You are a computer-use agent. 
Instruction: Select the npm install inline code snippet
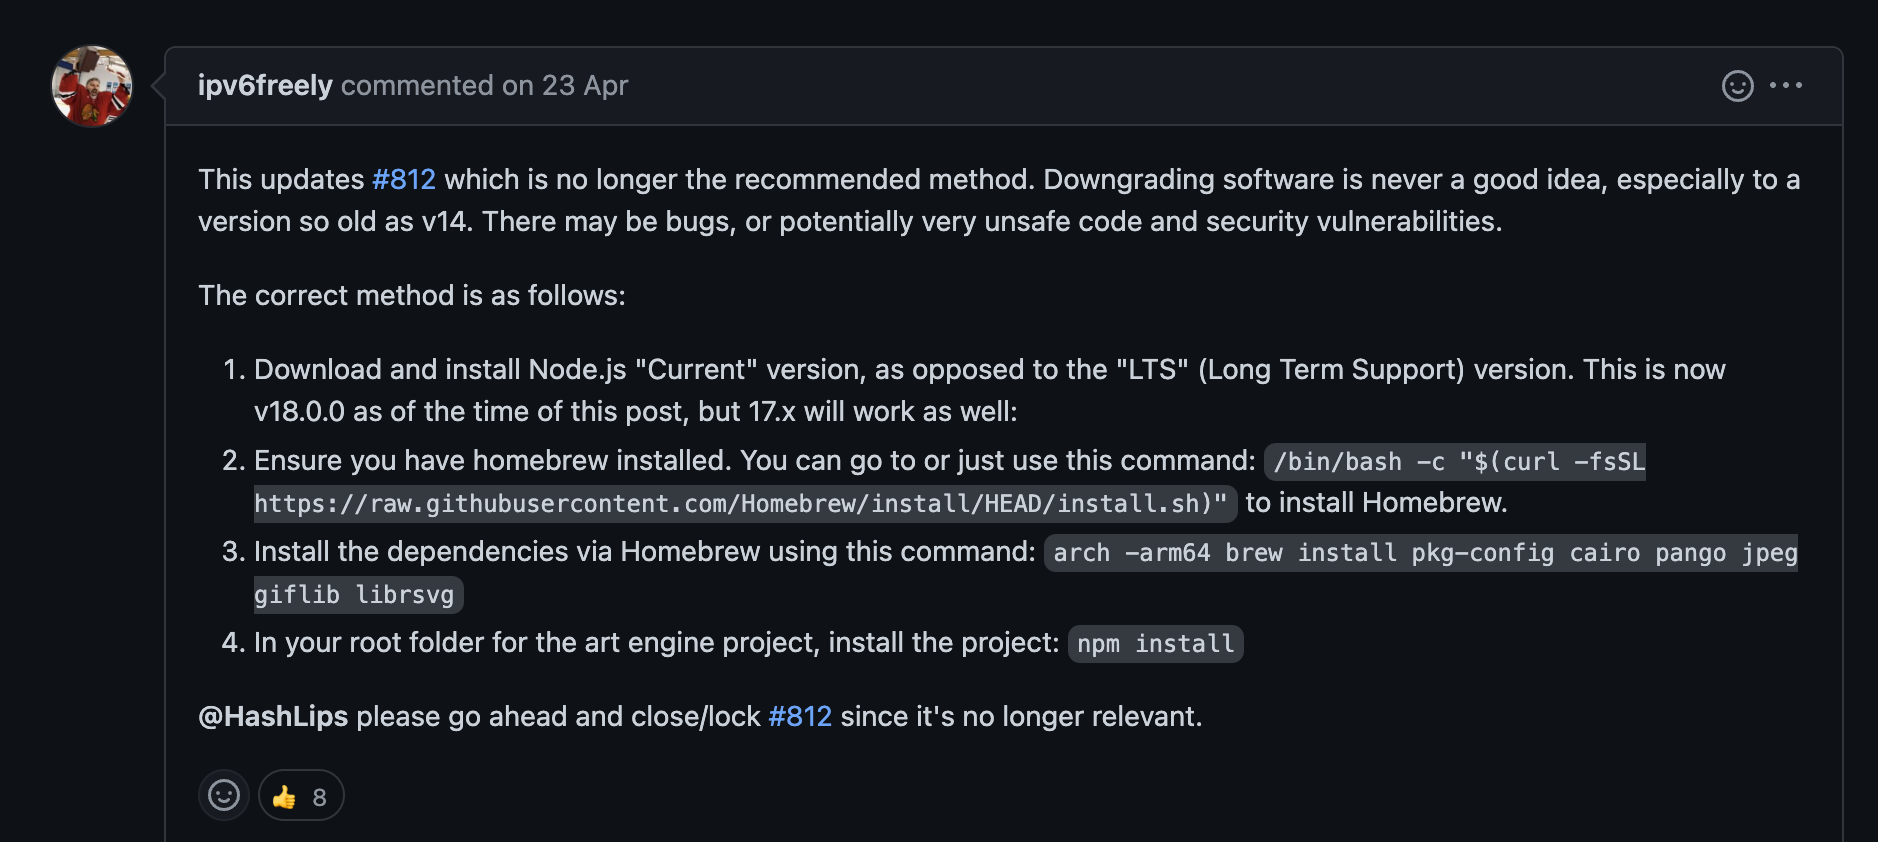[x=1154, y=643]
